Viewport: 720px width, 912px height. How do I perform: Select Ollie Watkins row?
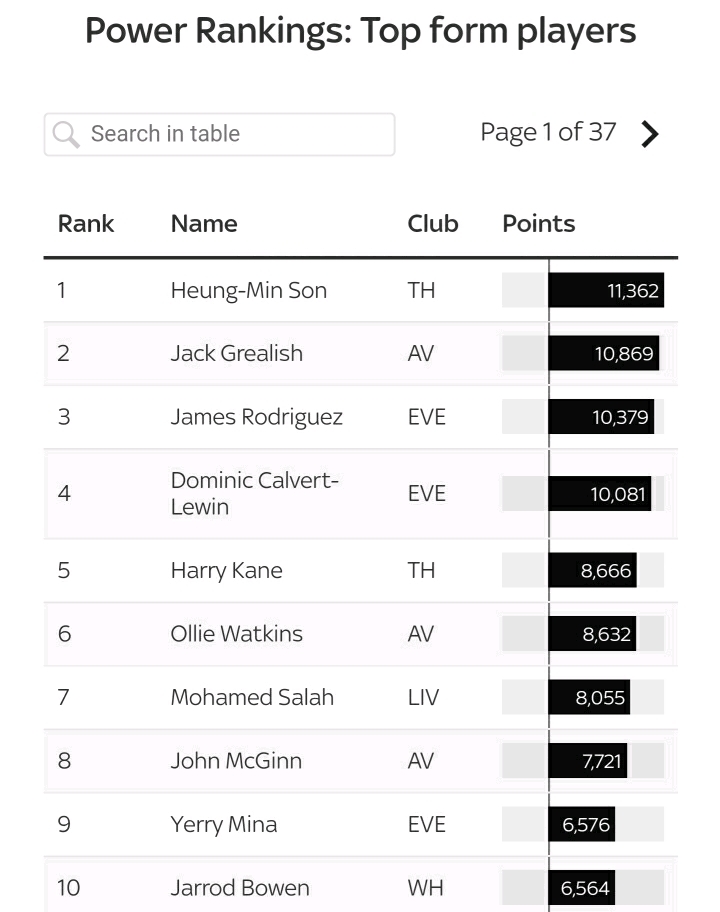tap(237, 633)
